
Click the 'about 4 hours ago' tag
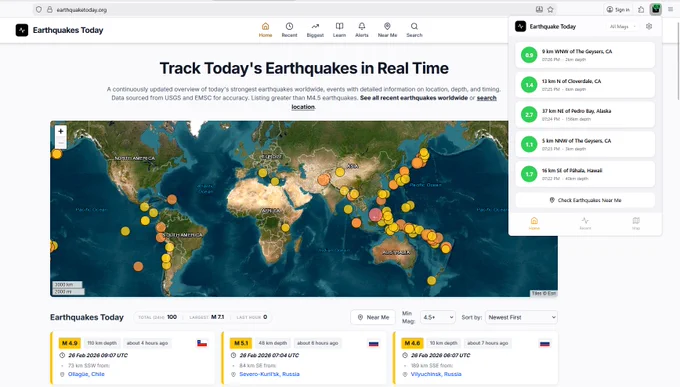(147, 343)
